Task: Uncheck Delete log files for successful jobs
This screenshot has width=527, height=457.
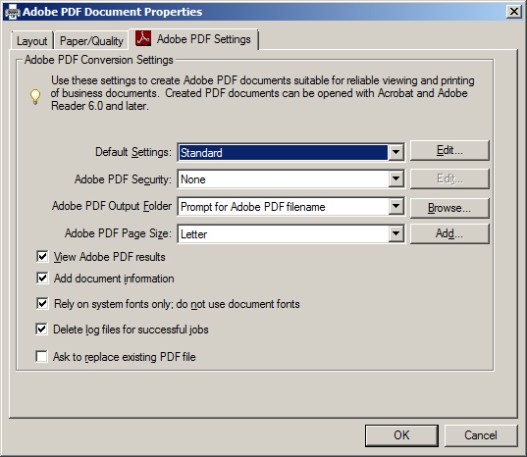Action: [41, 329]
